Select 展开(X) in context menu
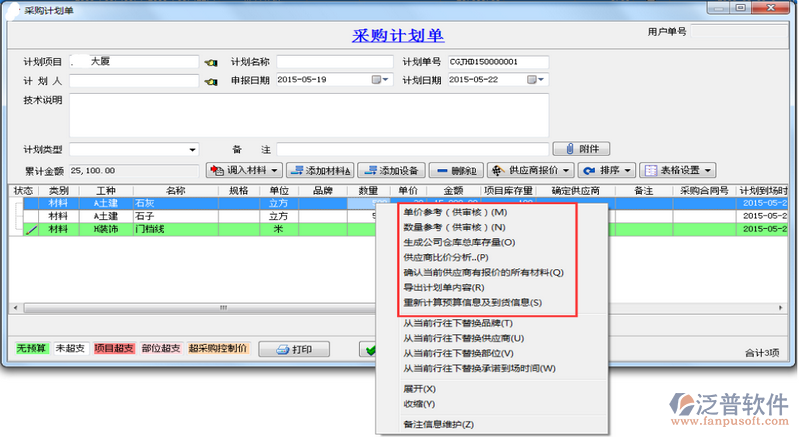The height and width of the screenshot is (437, 799). tap(419, 389)
